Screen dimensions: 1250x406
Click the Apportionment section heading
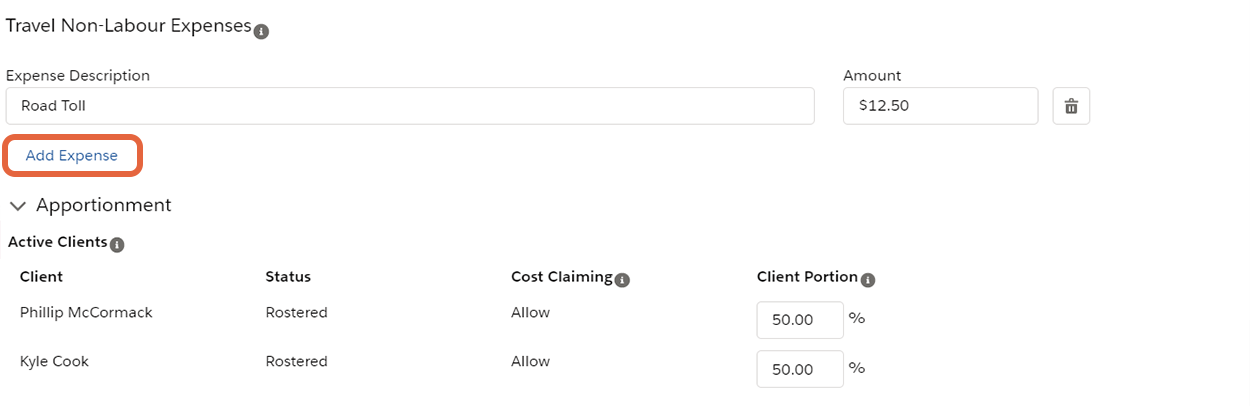pyautogui.click(x=104, y=205)
